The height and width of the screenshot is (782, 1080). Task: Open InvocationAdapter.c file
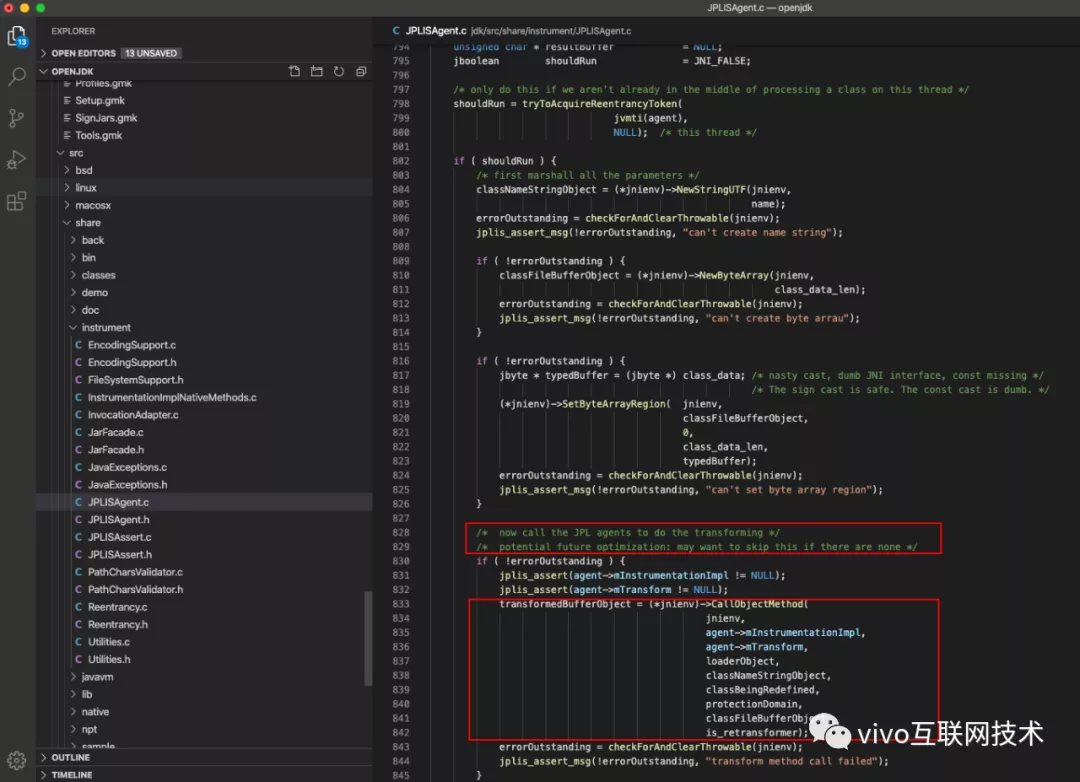click(x=133, y=415)
